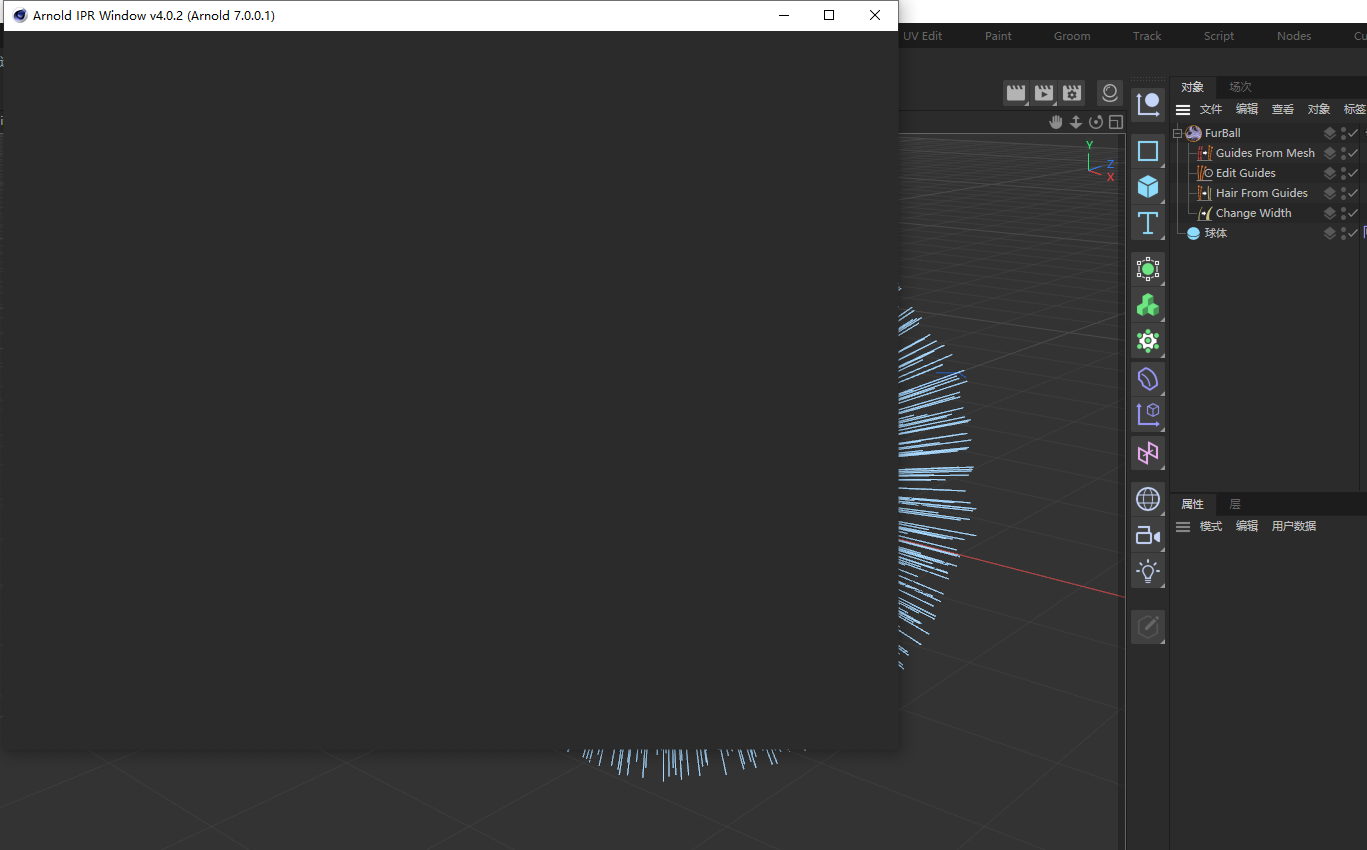Toggle Edit Guides visibility dots
Screen dimensions: 1367x850
[1343, 173]
